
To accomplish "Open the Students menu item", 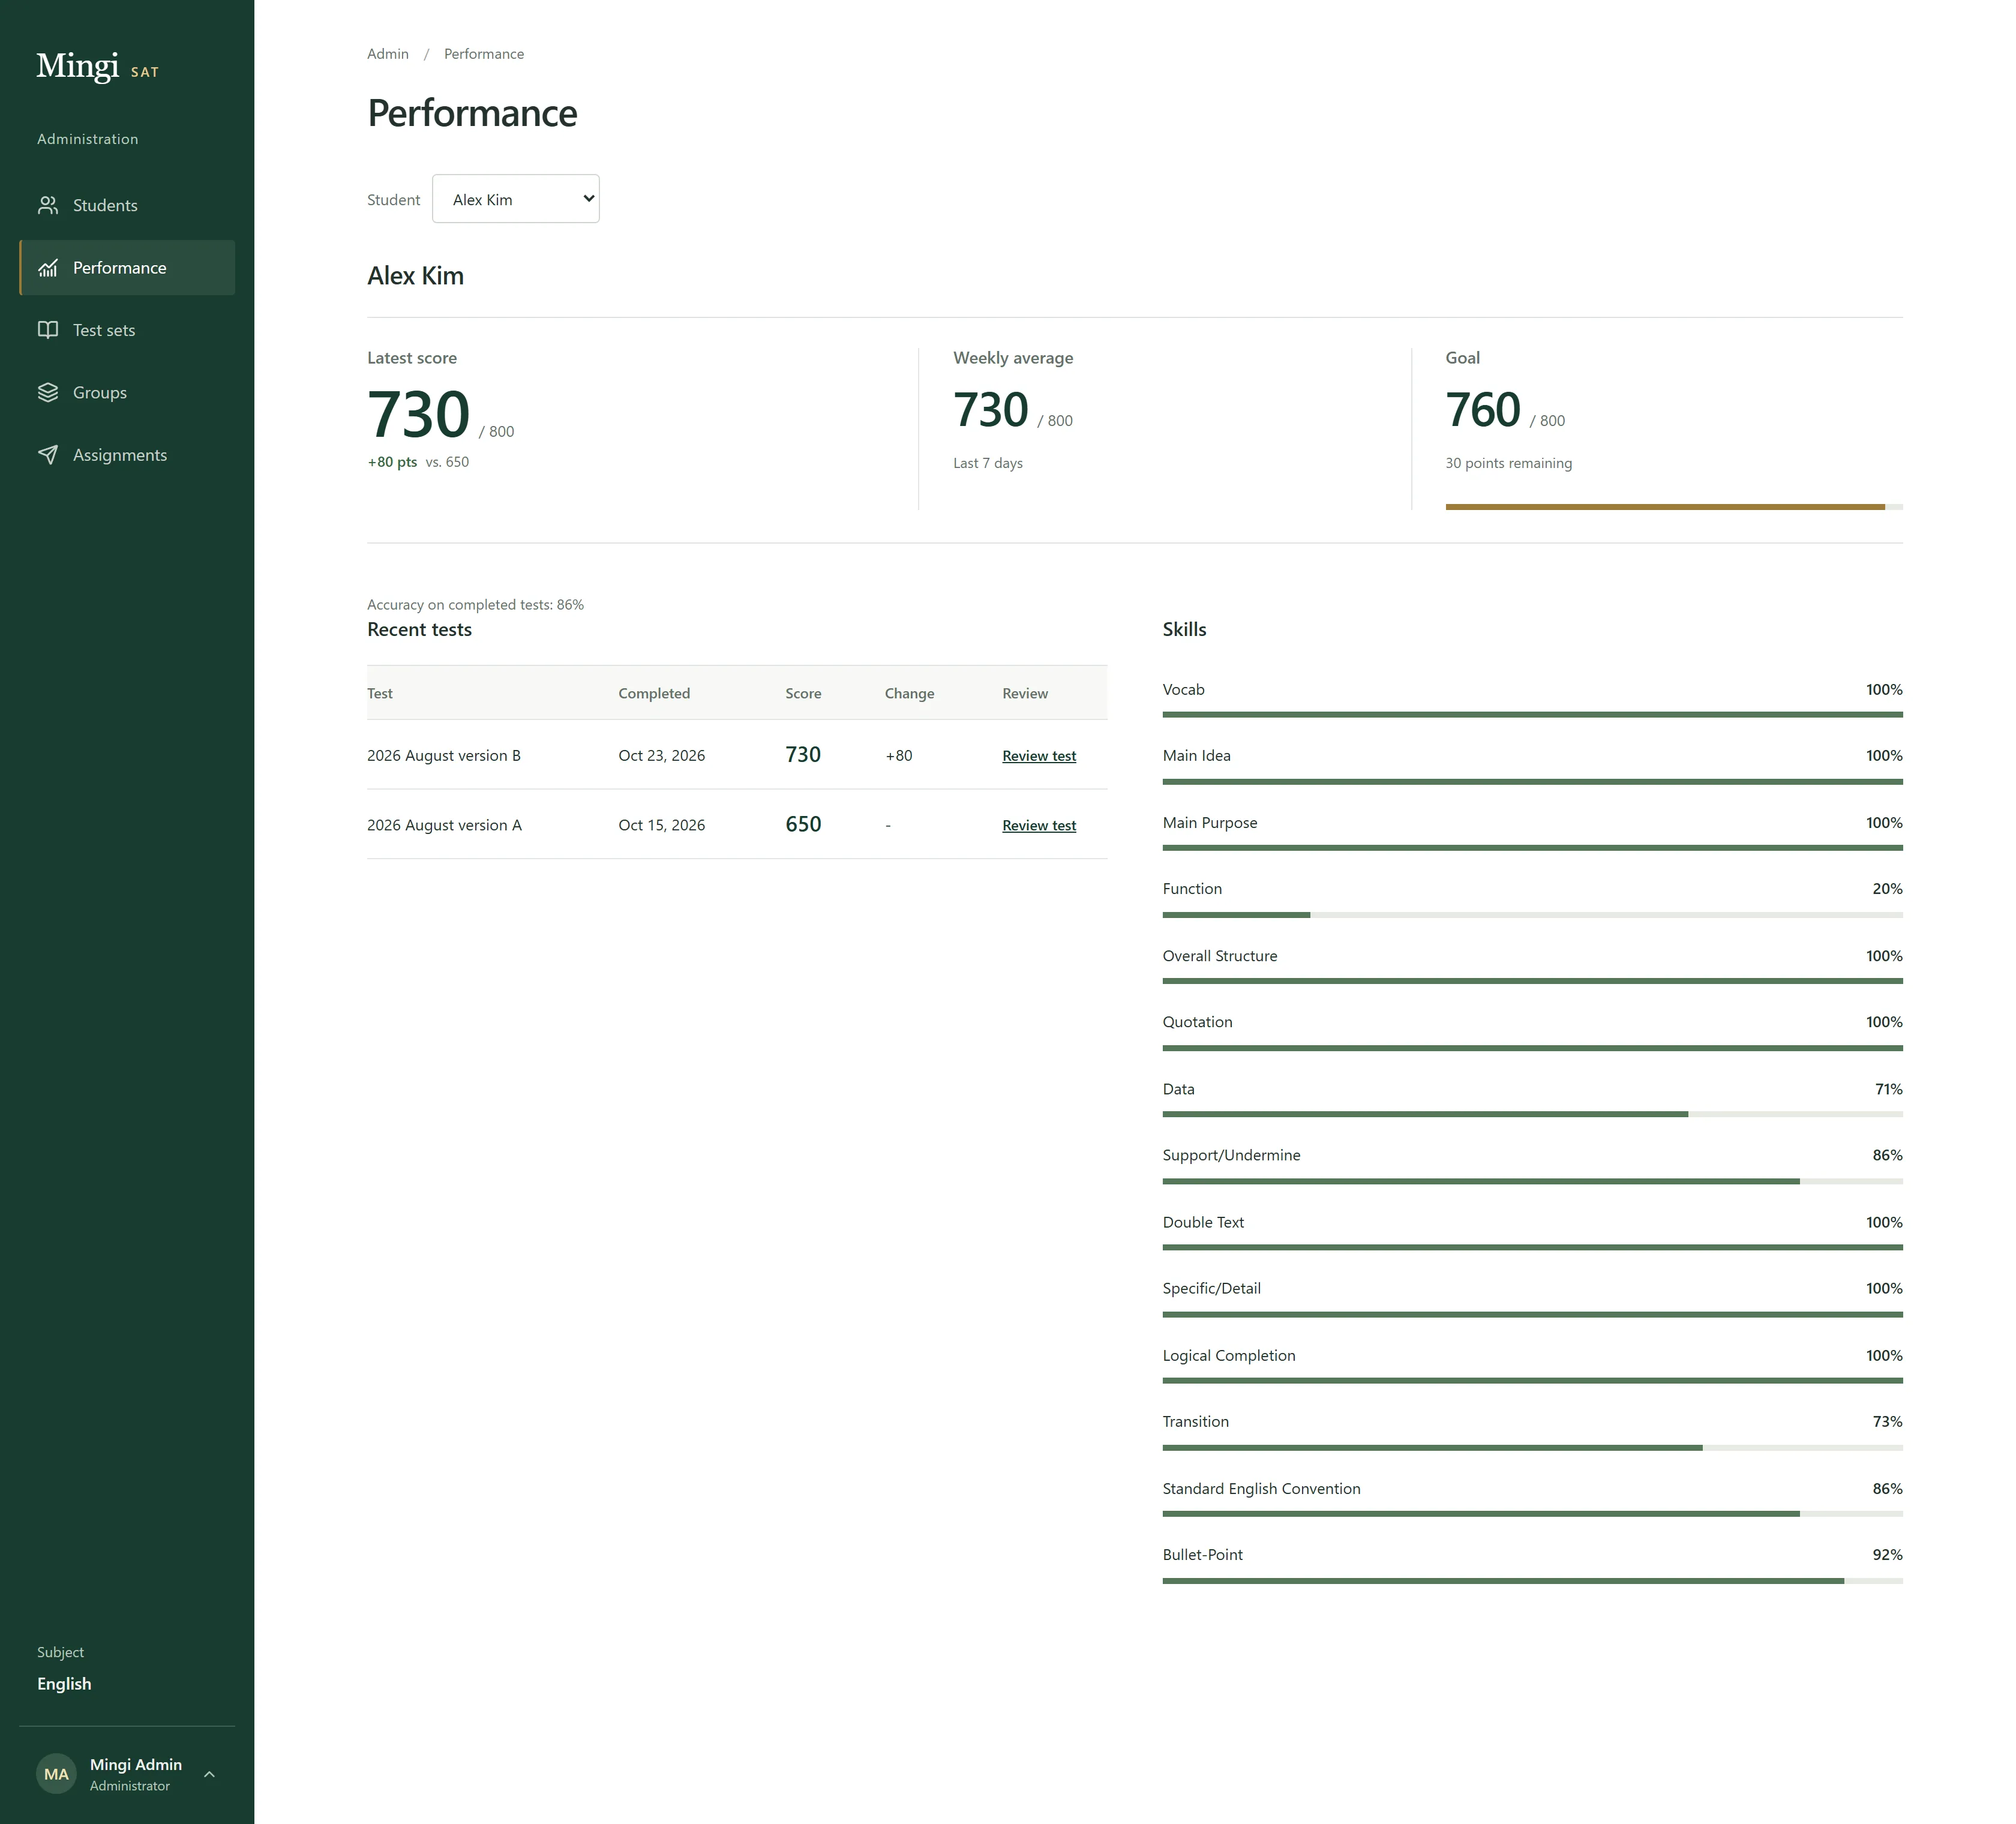I will coord(127,205).
